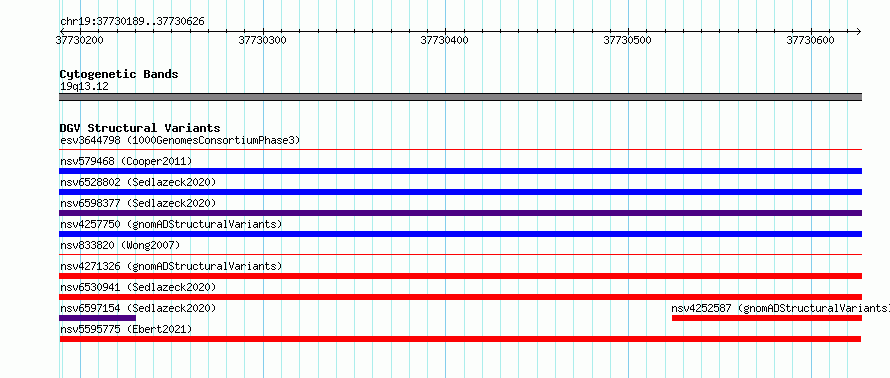
Task: Open variant nsv6528802 (Sedlazeck2020) label
Action: coord(138,182)
